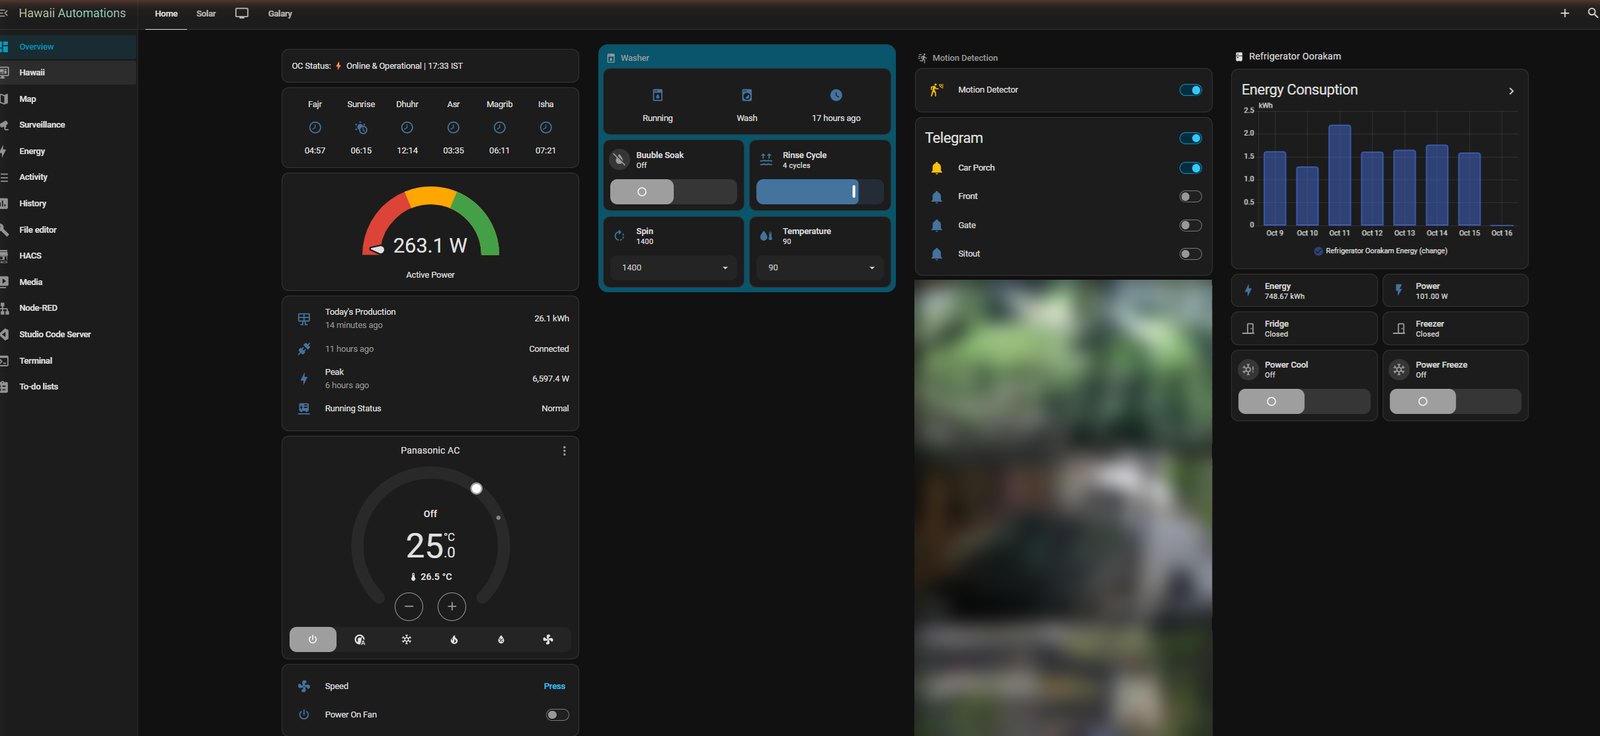
Task: Click the Fajr prayer time clock icon
Action: click(315, 128)
